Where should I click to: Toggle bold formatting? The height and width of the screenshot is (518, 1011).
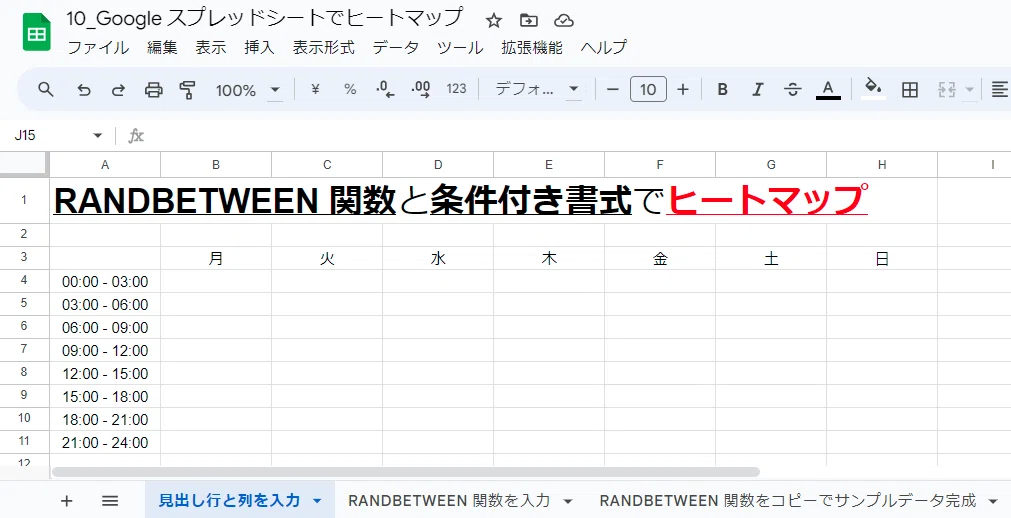click(x=723, y=90)
